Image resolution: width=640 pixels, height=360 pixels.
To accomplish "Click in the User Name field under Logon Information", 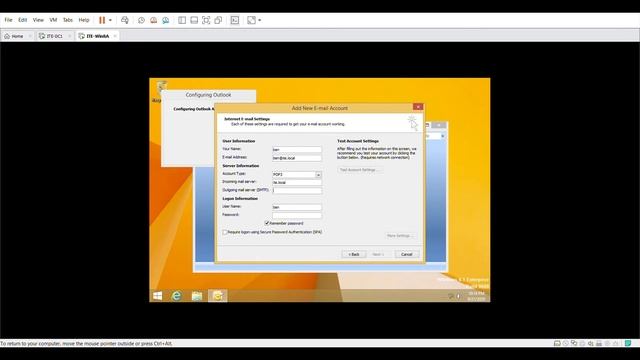I will (x=297, y=207).
